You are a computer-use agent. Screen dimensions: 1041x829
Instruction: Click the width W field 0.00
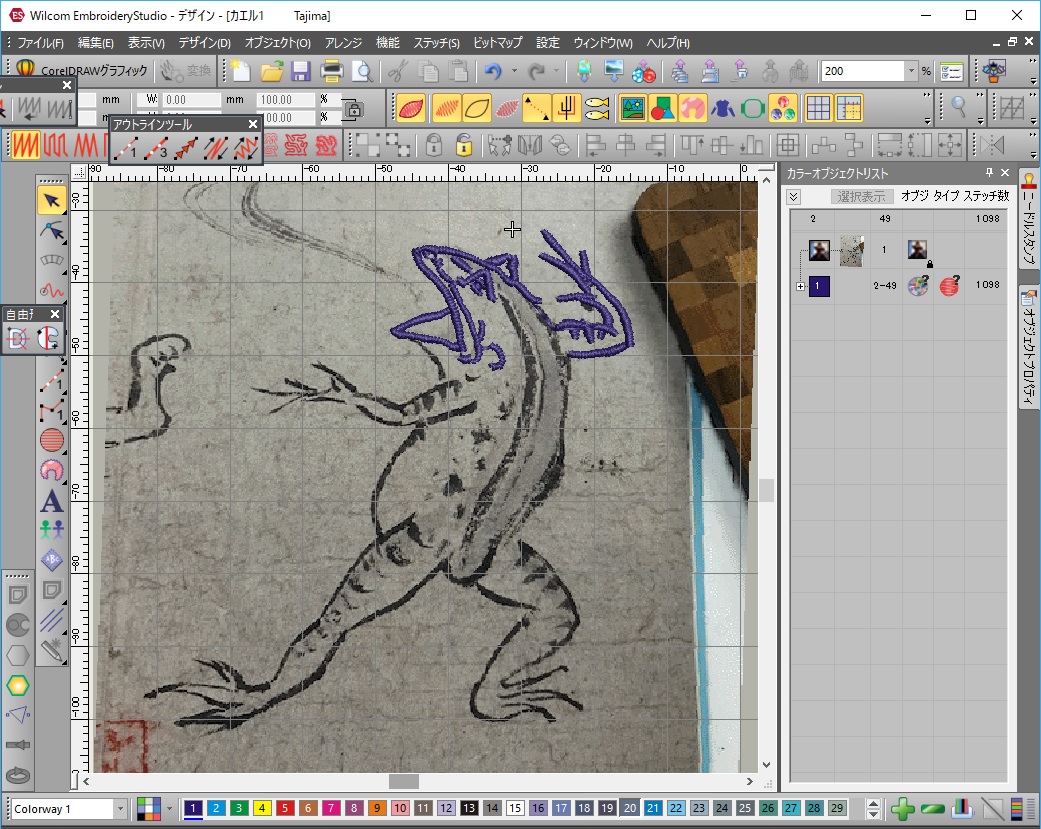coord(191,100)
